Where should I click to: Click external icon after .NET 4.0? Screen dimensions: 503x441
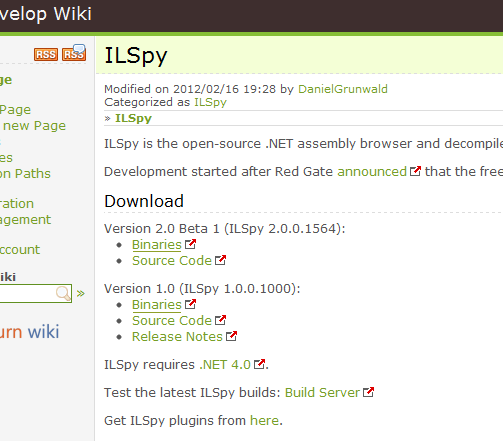[259, 364]
